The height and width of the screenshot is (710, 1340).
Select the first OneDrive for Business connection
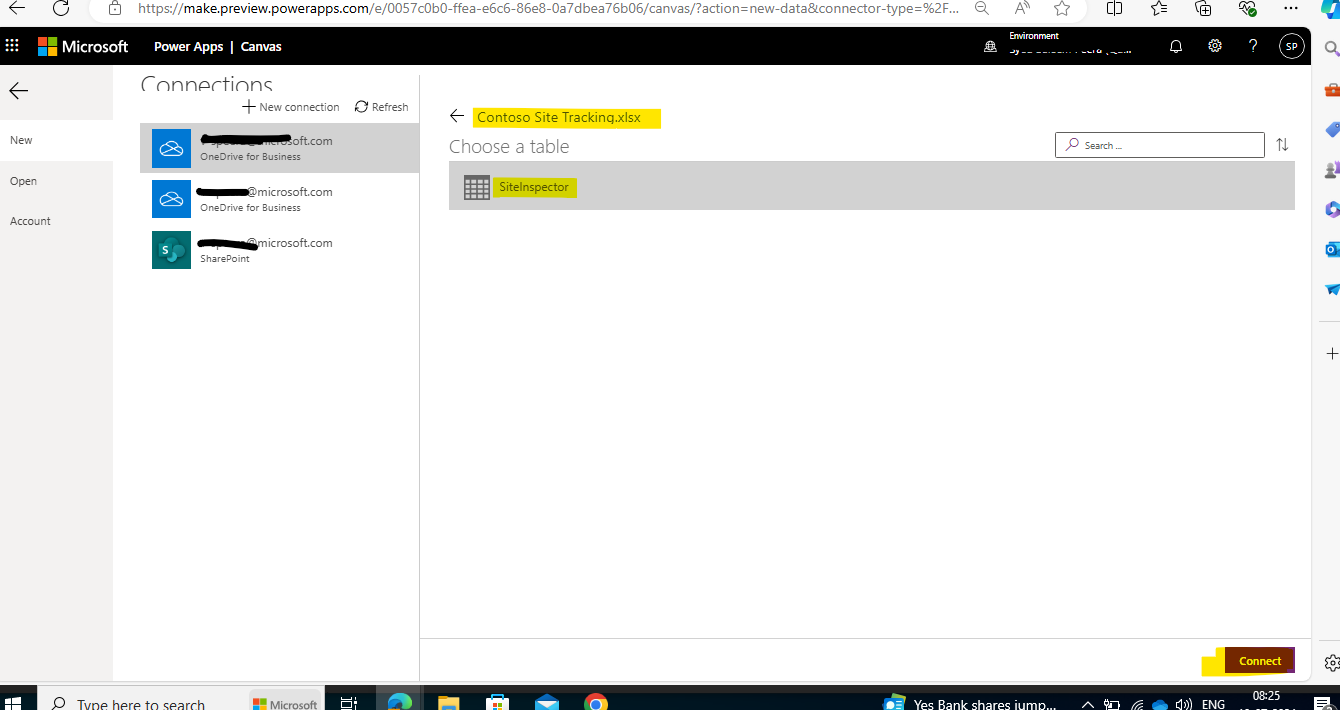280,148
